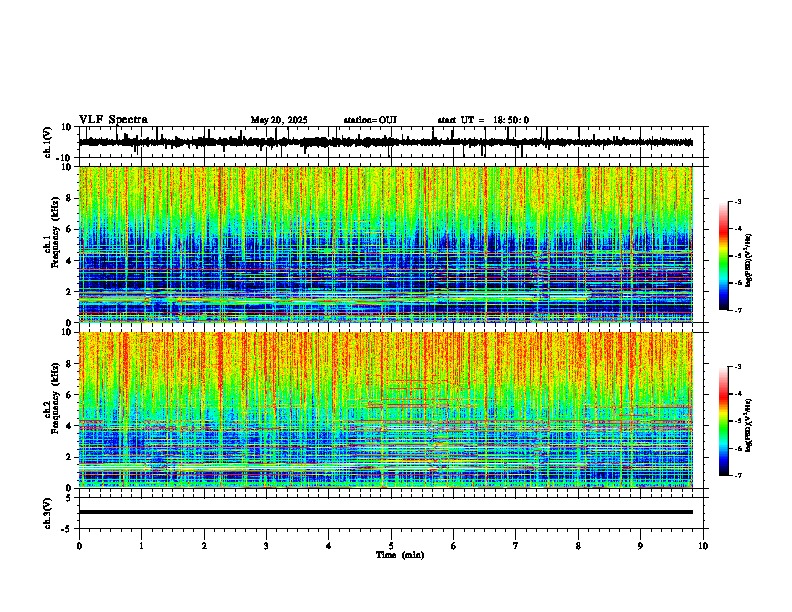Click the ch.1 spectrogram panel
792x612 pixels.
(386, 244)
